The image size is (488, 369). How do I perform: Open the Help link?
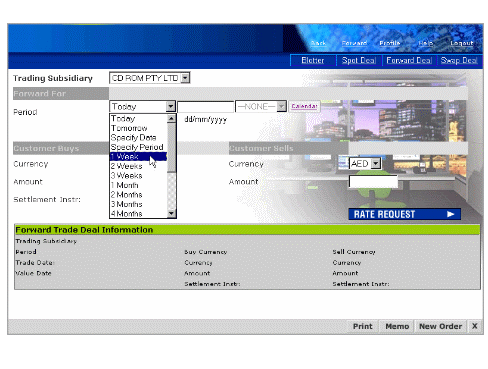click(426, 43)
